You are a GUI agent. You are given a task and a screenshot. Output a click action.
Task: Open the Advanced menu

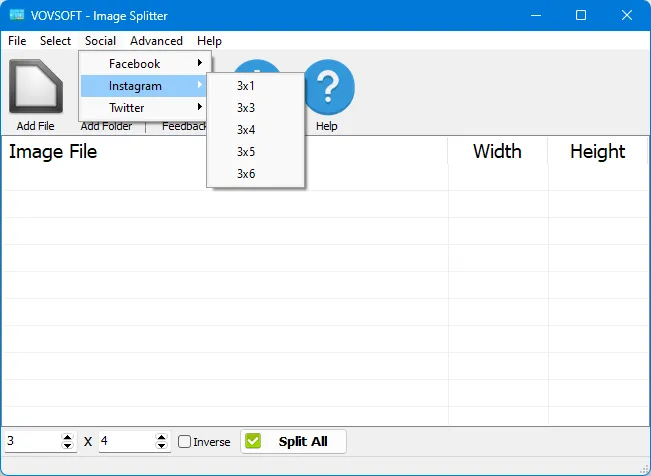pyautogui.click(x=156, y=41)
